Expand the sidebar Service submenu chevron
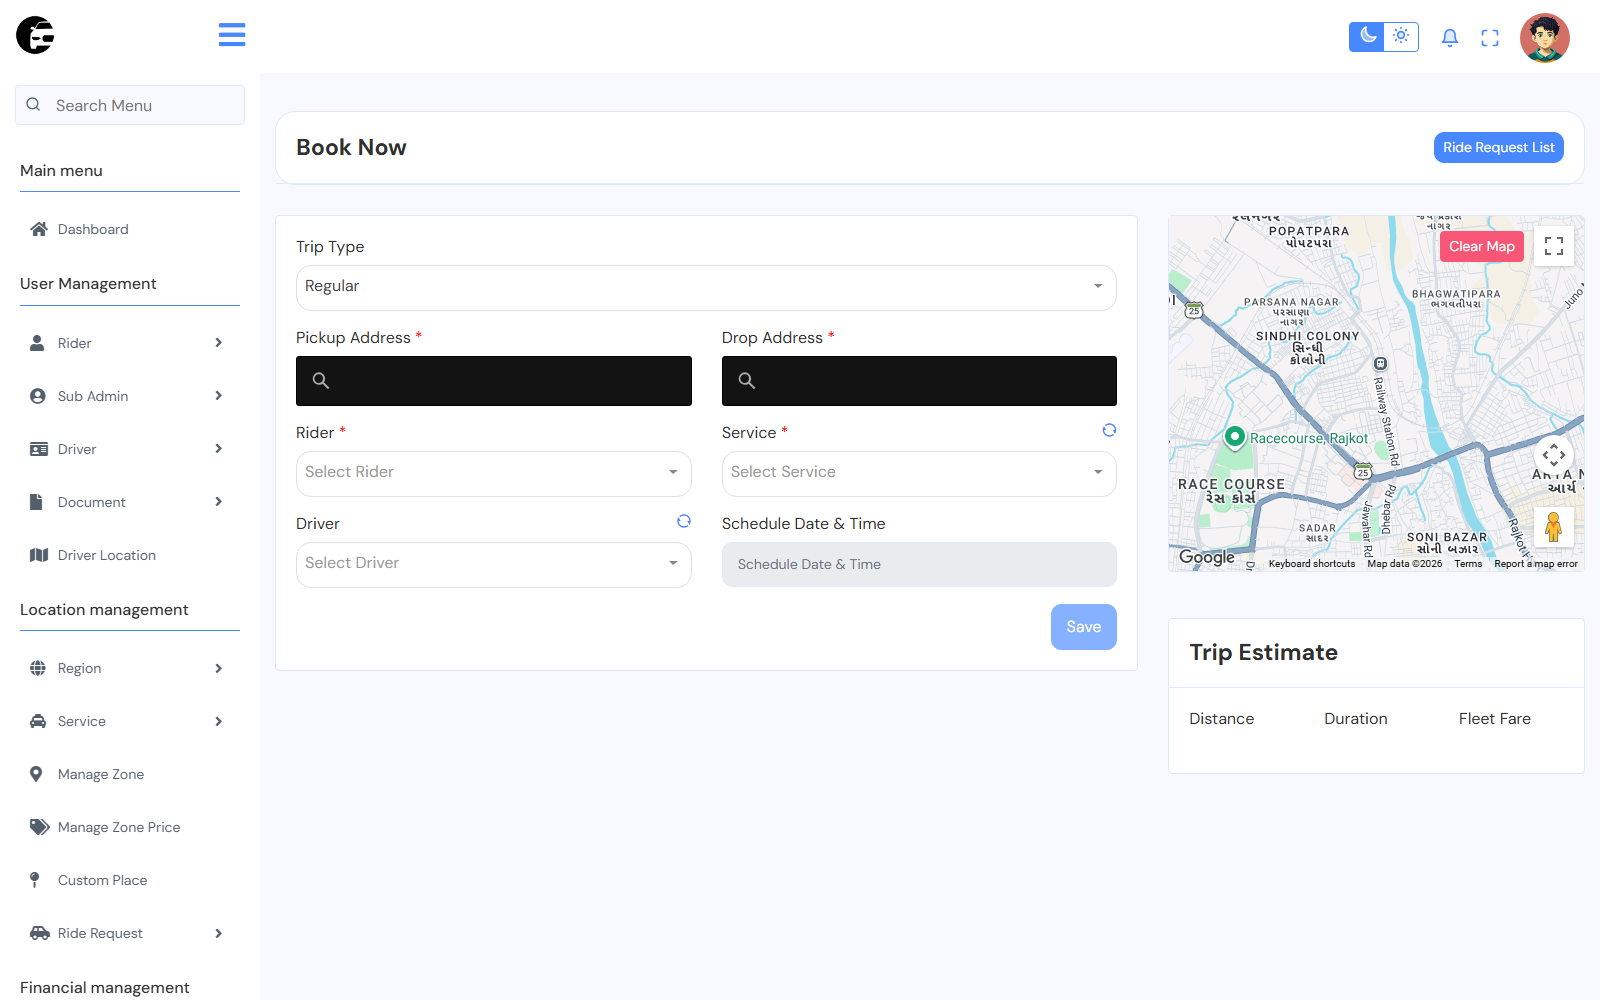 coord(218,721)
